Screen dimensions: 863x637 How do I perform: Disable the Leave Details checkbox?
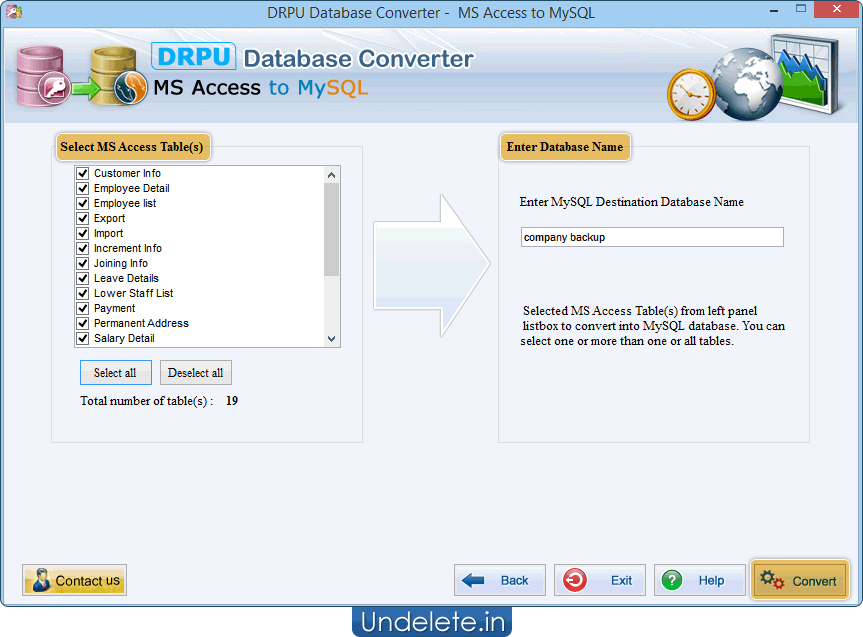[83, 278]
